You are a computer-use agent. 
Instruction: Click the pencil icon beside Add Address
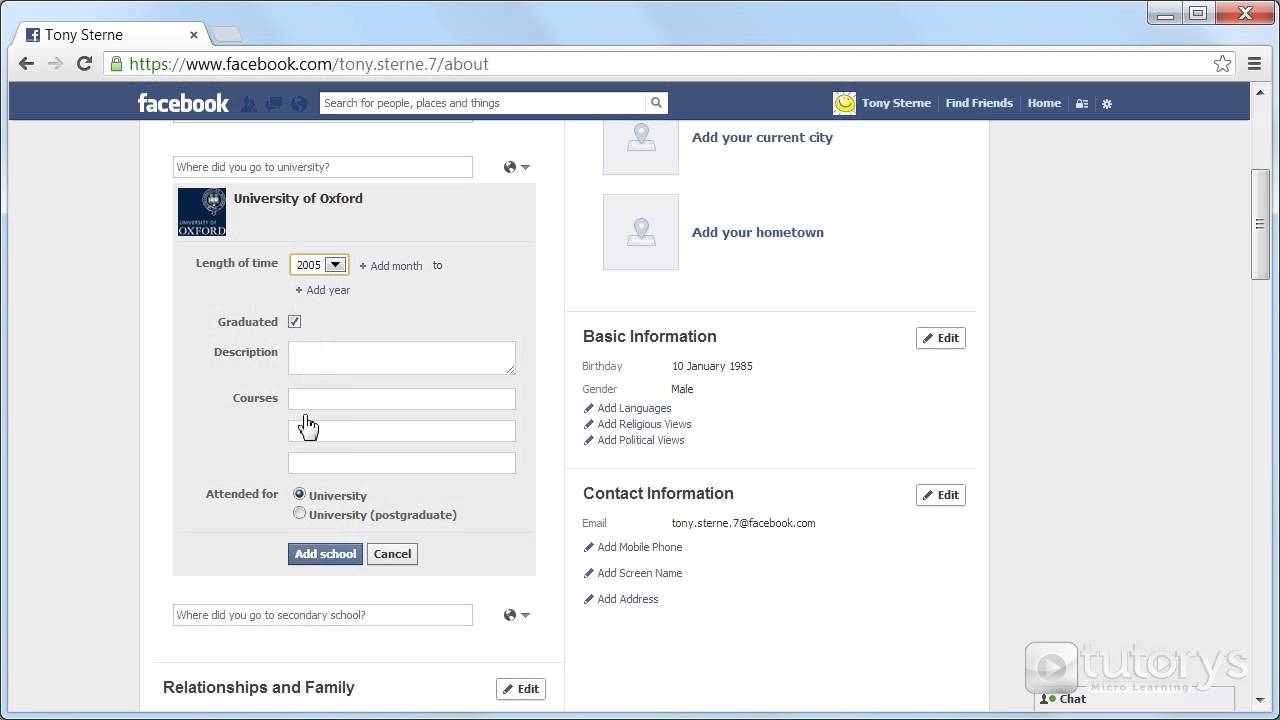tap(589, 599)
